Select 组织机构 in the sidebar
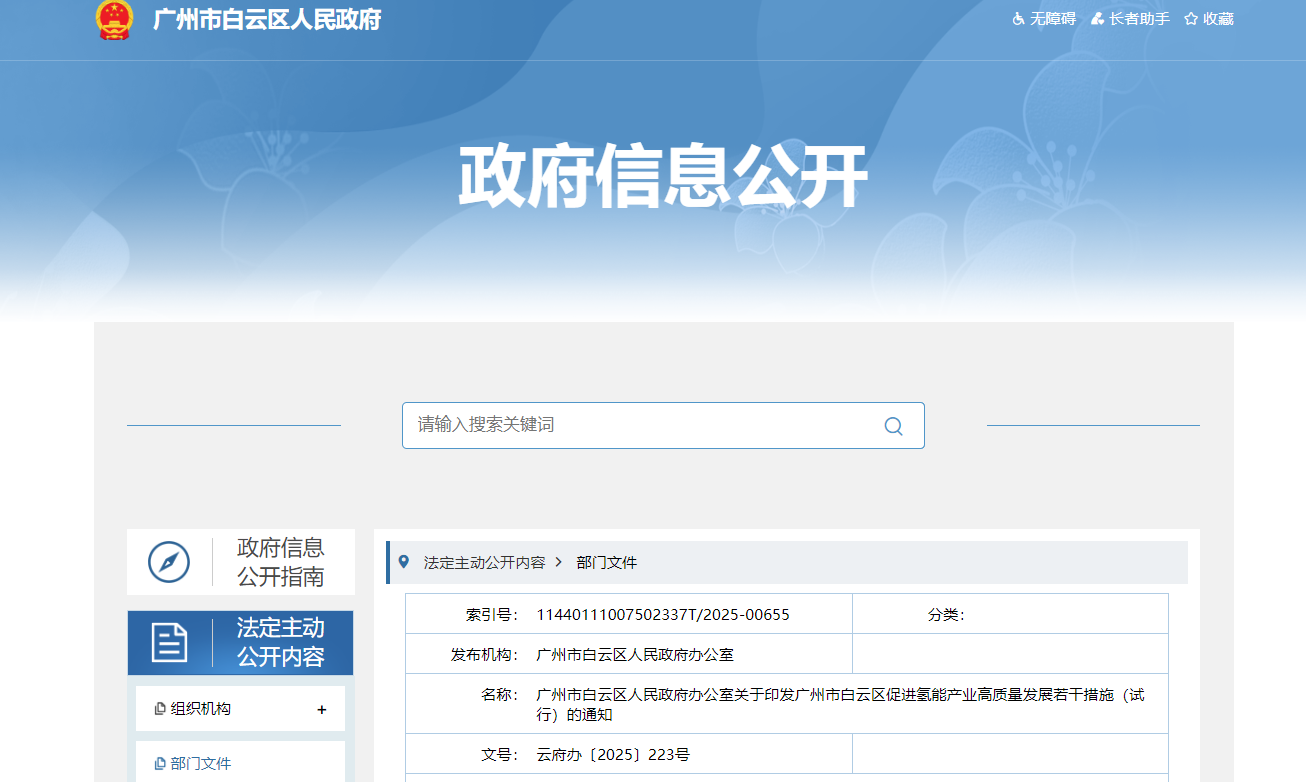Viewport: 1306px width, 782px height. [x=200, y=709]
